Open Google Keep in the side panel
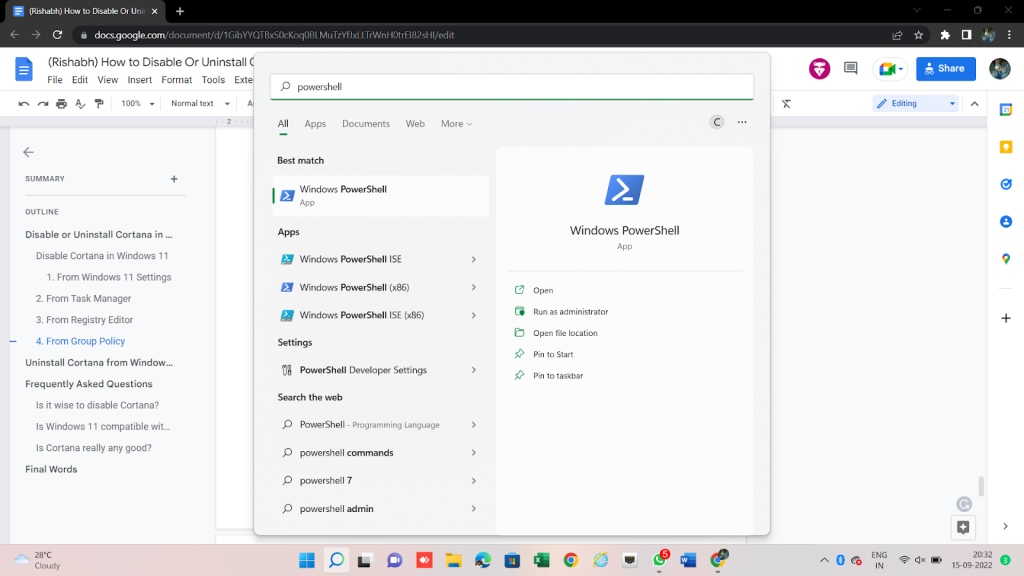The width and height of the screenshot is (1024, 576). tap(1006, 147)
